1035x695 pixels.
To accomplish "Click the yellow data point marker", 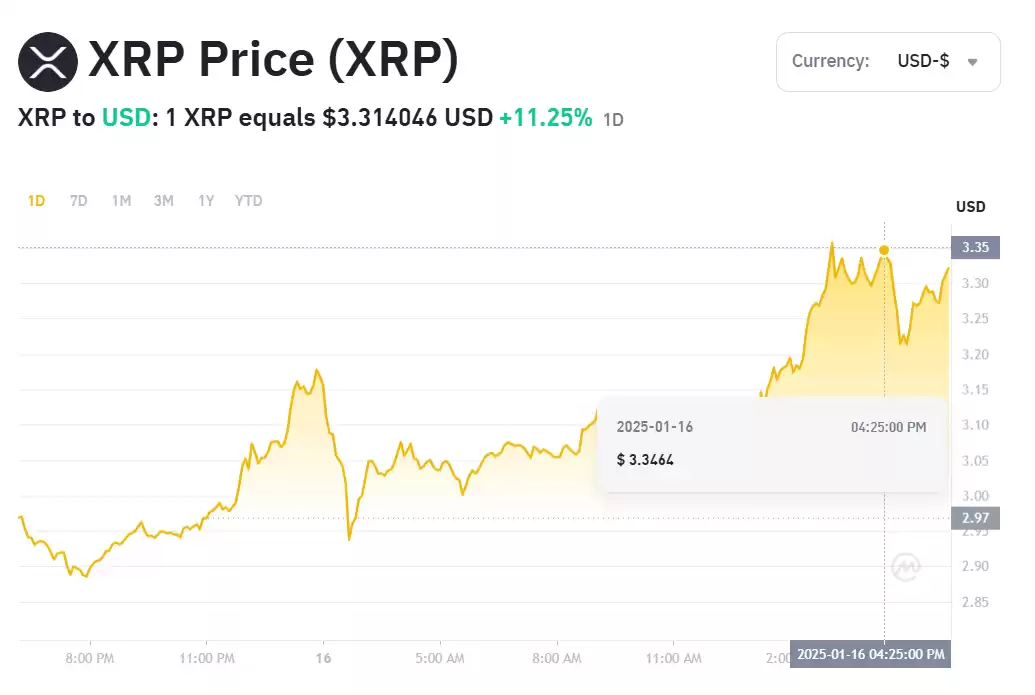I will [x=884, y=250].
